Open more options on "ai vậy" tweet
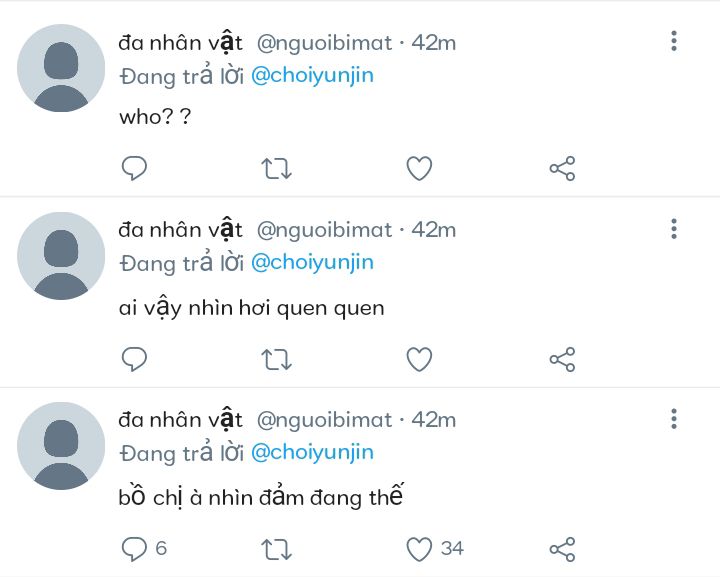This screenshot has height=577, width=720. pos(674,230)
